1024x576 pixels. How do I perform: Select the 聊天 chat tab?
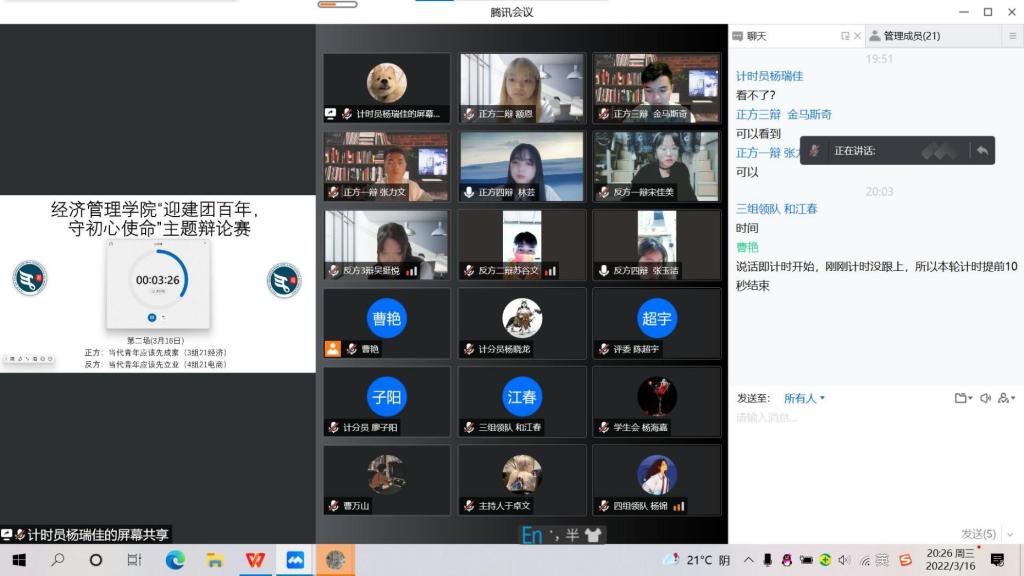click(750, 36)
